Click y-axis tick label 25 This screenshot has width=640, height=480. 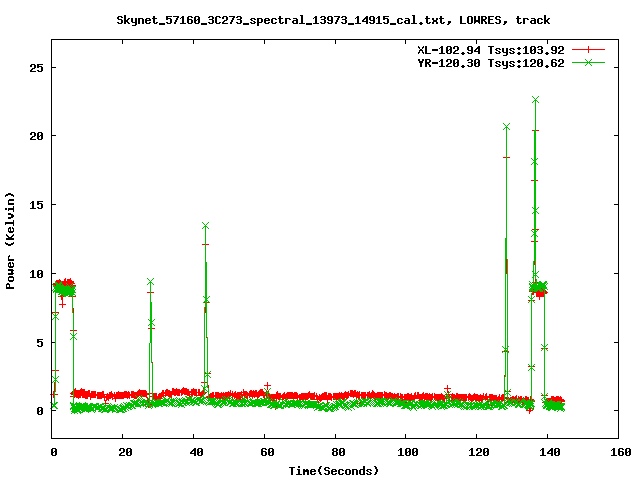tap(36, 68)
